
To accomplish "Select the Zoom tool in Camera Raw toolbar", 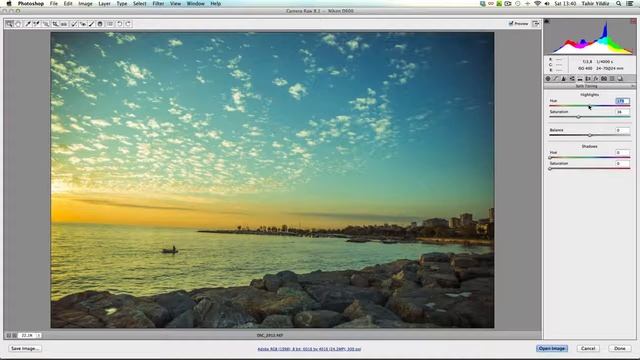I will tap(9, 24).
